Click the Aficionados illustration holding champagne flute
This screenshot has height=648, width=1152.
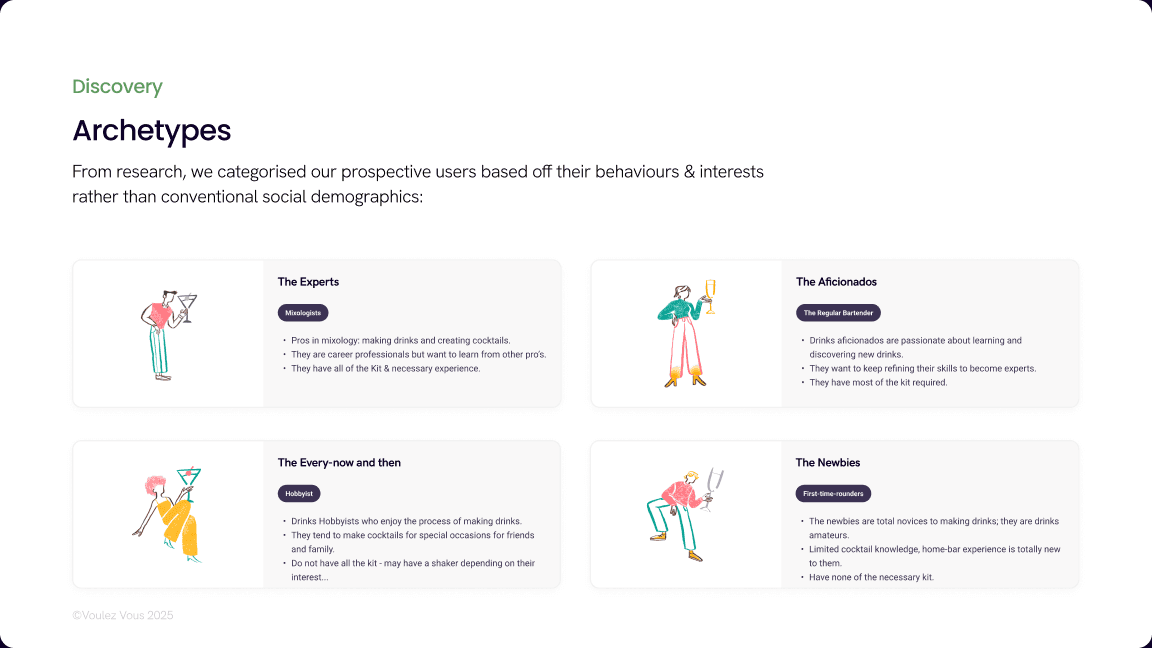coord(686,334)
